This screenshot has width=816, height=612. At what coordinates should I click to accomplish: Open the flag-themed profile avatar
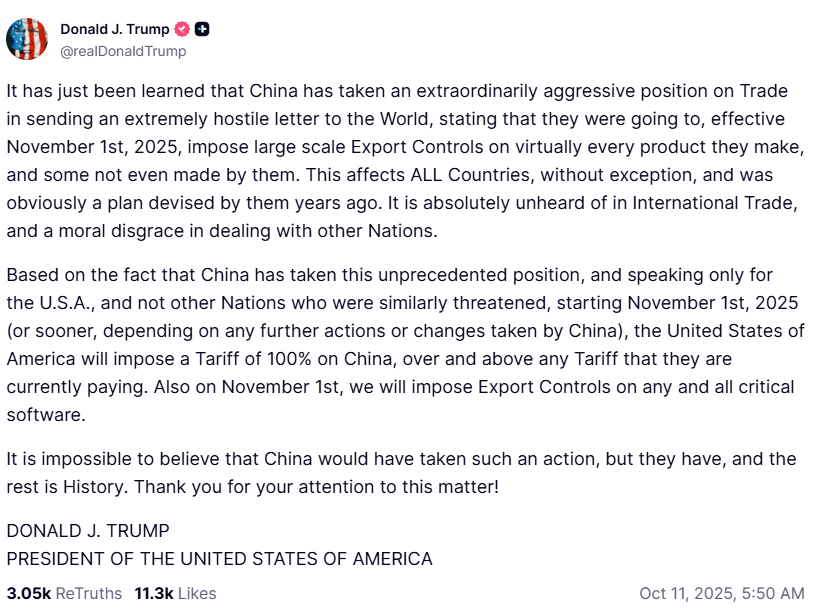27,39
